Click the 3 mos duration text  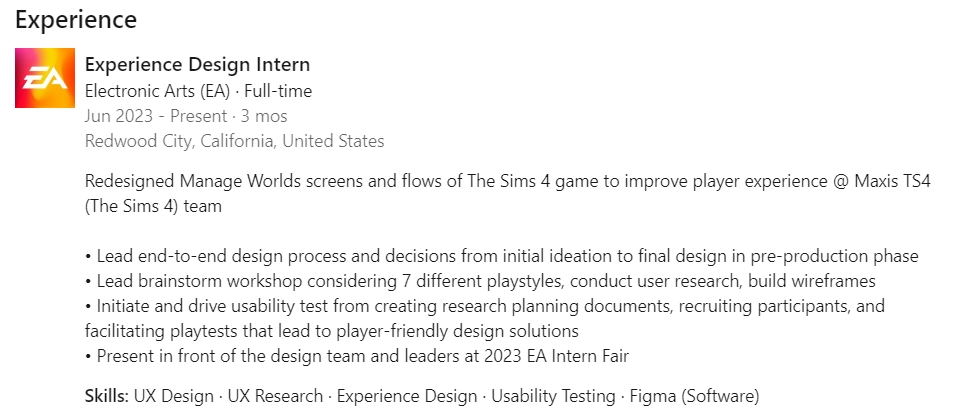259,116
